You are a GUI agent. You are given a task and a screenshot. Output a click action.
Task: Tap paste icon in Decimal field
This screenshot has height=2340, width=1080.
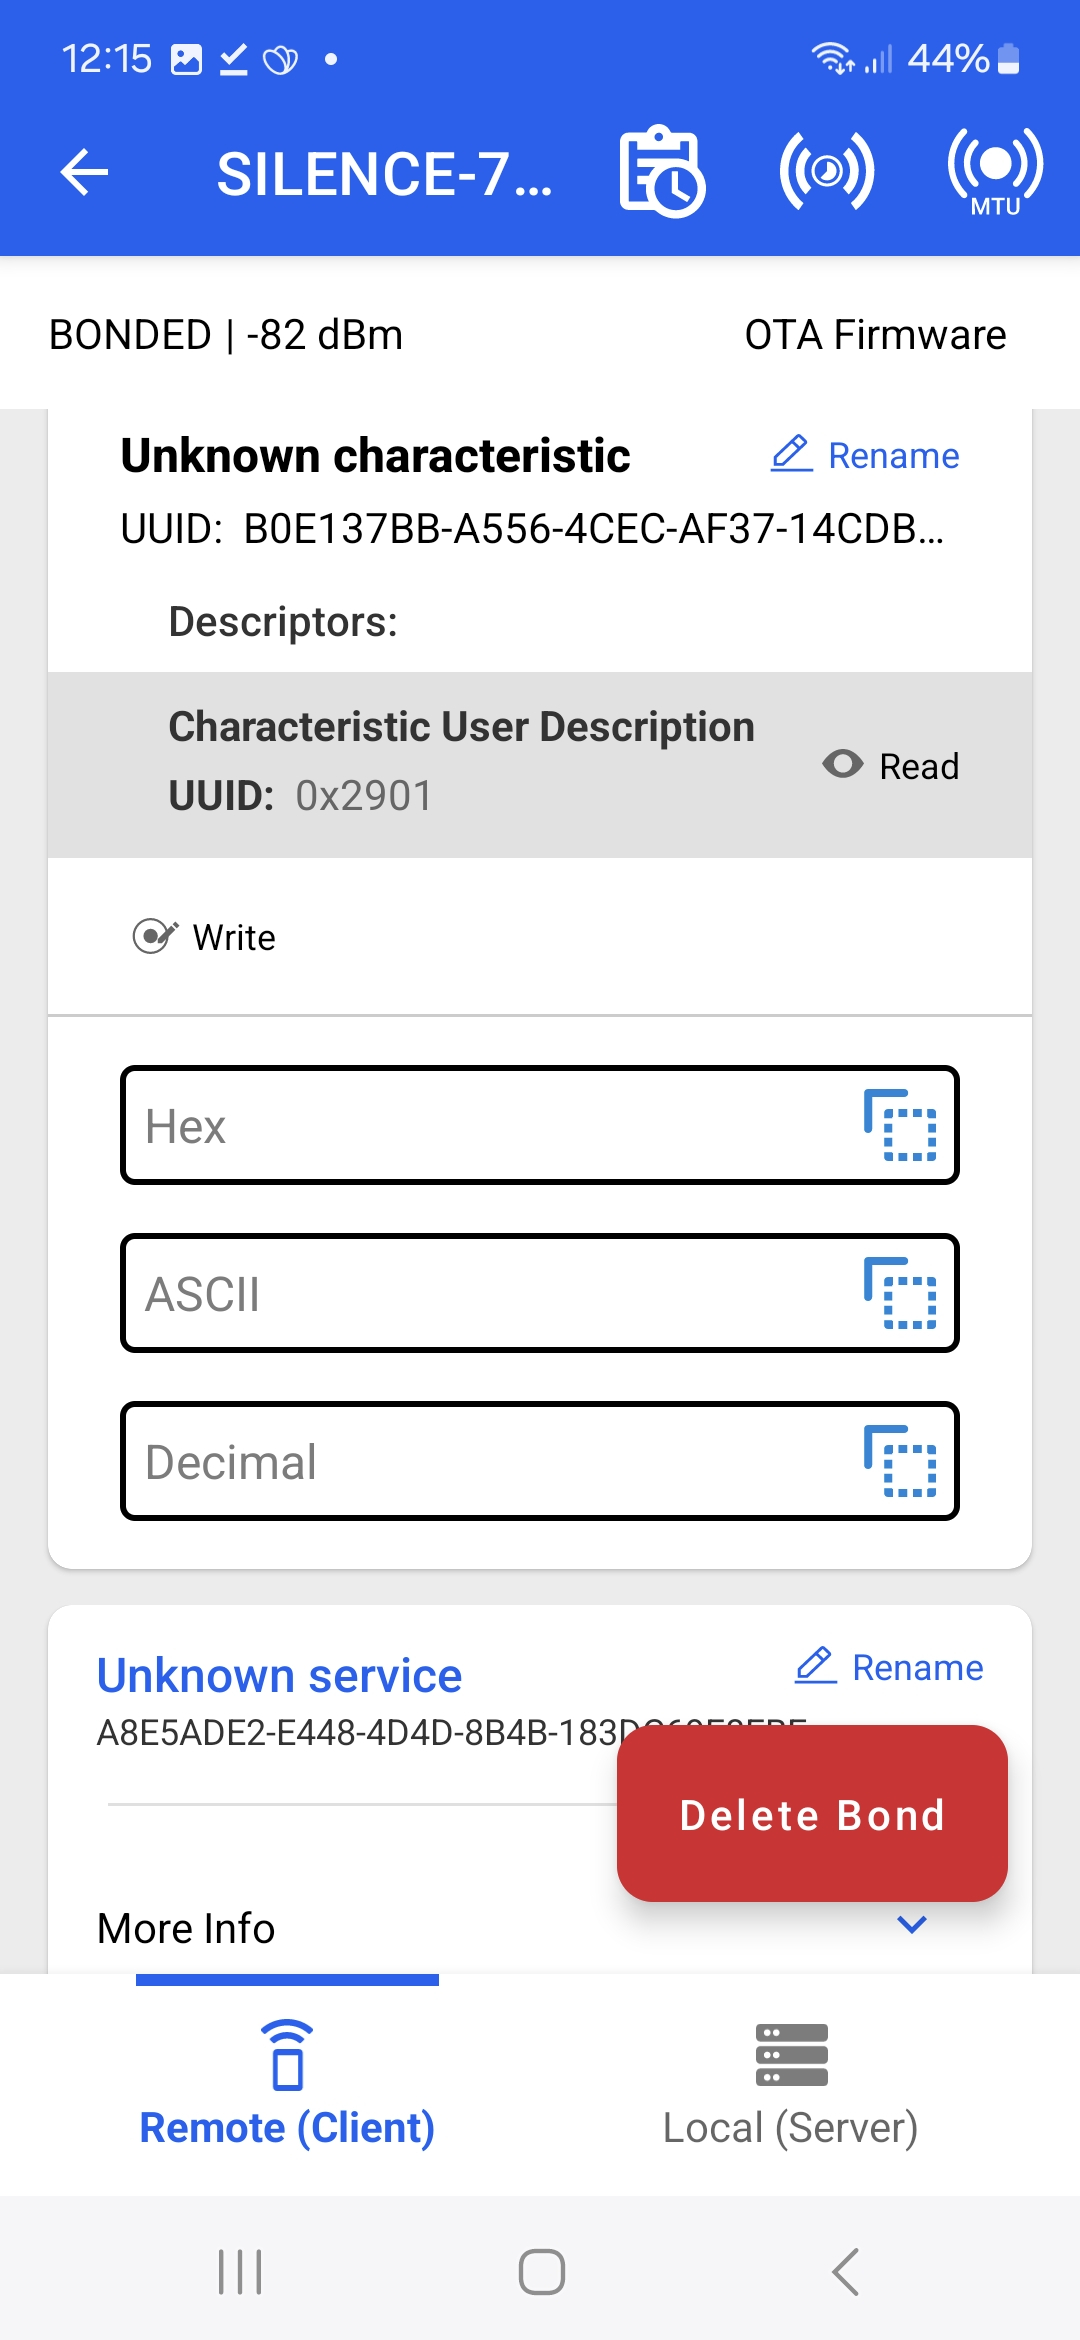coord(900,1461)
